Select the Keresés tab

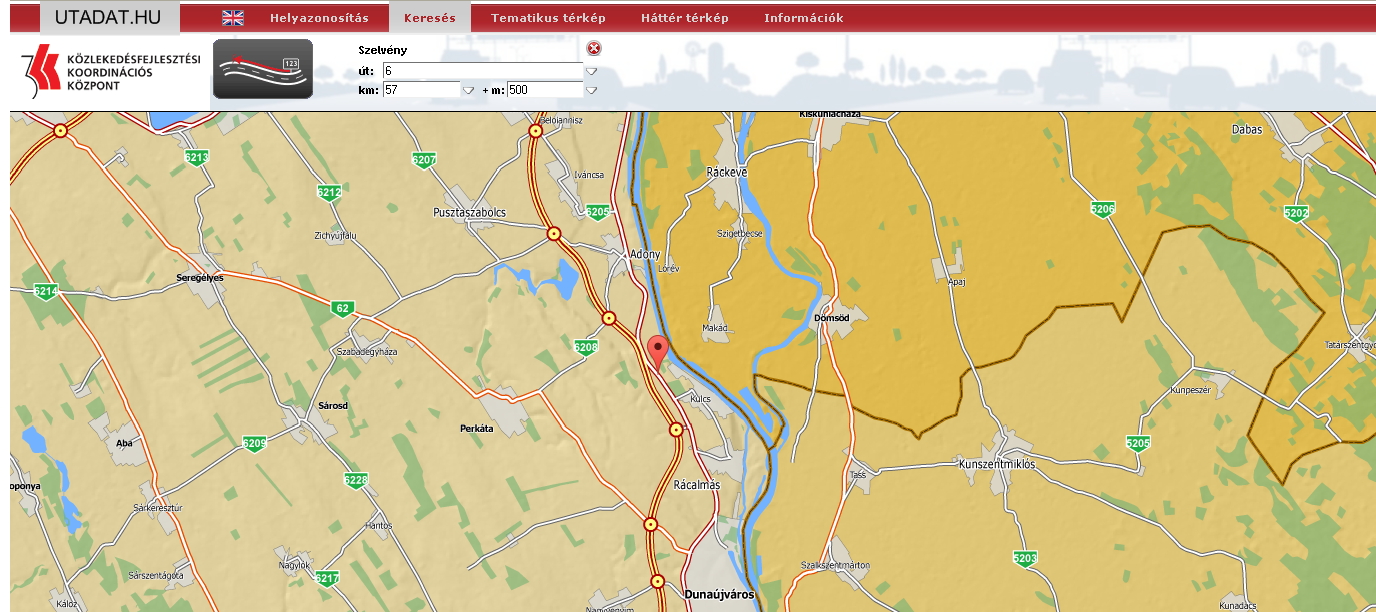pyautogui.click(x=429, y=18)
